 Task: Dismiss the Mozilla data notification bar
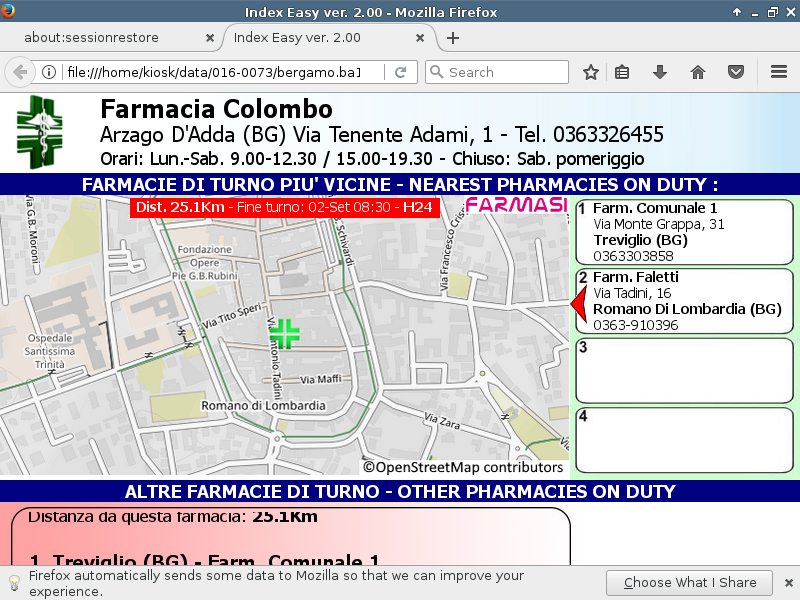point(787,582)
